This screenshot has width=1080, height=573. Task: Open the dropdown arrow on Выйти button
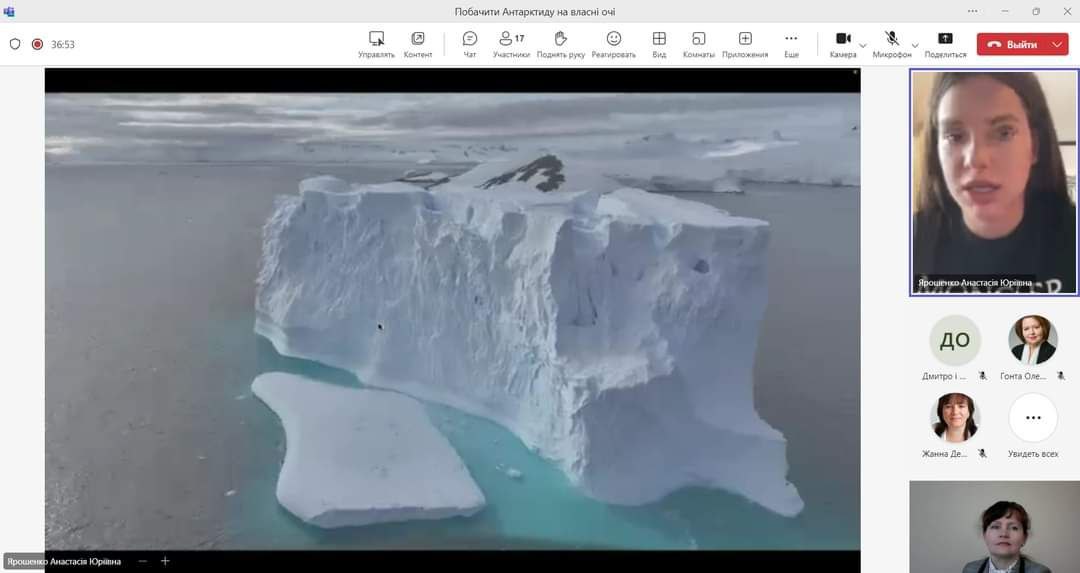pyautogui.click(x=1058, y=44)
